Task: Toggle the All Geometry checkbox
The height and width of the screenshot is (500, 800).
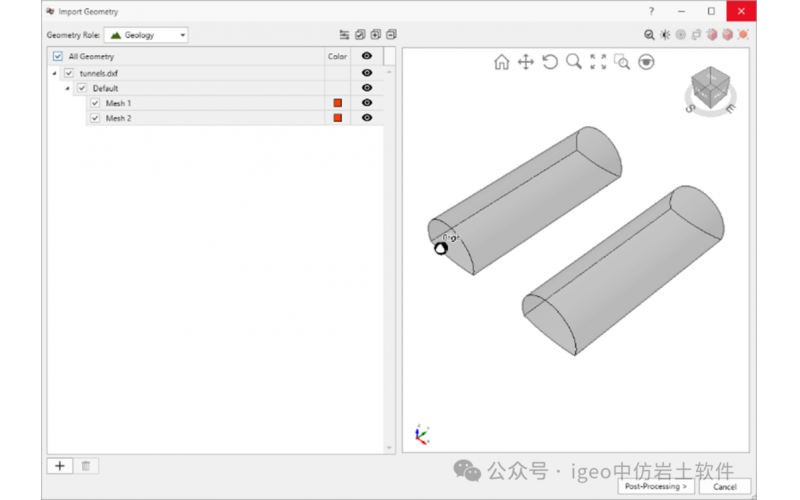Action: coord(57,57)
